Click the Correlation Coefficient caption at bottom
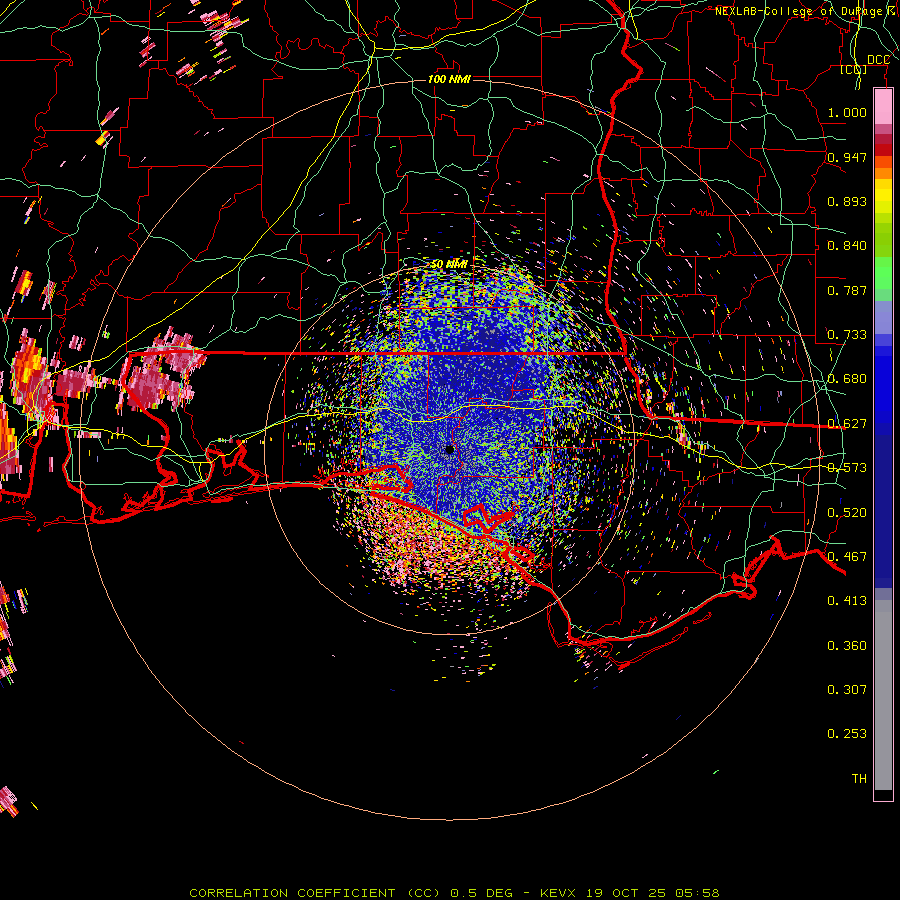The image size is (900, 900). click(x=454, y=893)
